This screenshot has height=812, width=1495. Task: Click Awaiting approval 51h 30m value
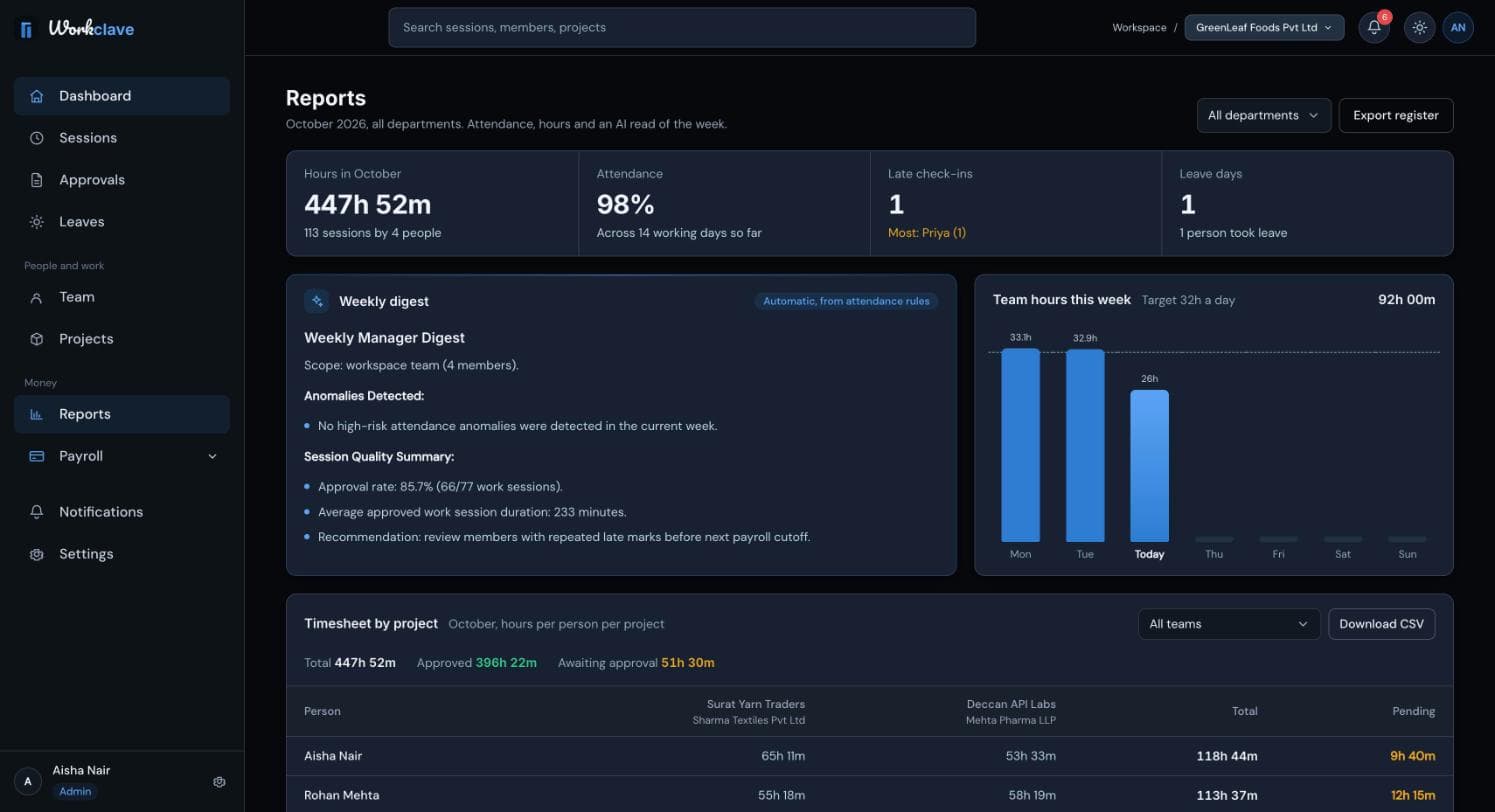687,663
